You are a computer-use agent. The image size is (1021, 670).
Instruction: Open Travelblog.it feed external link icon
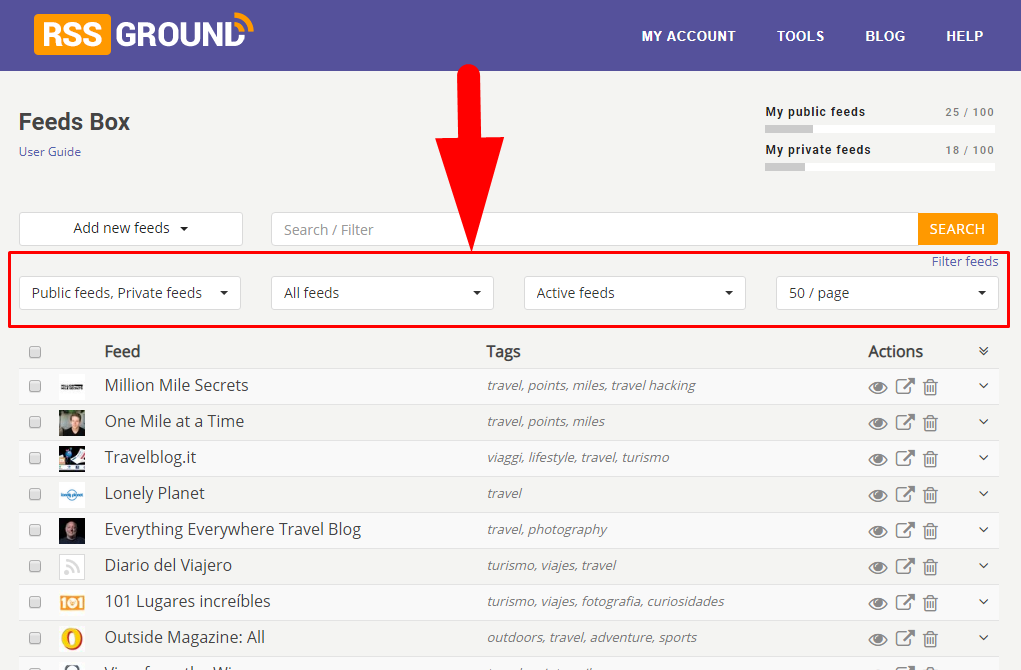pos(905,458)
